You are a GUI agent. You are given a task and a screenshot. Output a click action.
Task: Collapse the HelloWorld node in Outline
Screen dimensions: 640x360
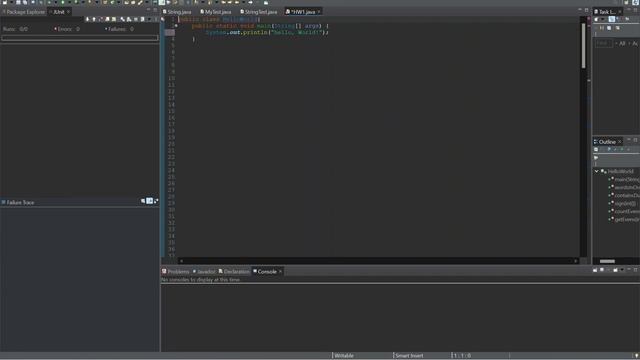coord(596,171)
